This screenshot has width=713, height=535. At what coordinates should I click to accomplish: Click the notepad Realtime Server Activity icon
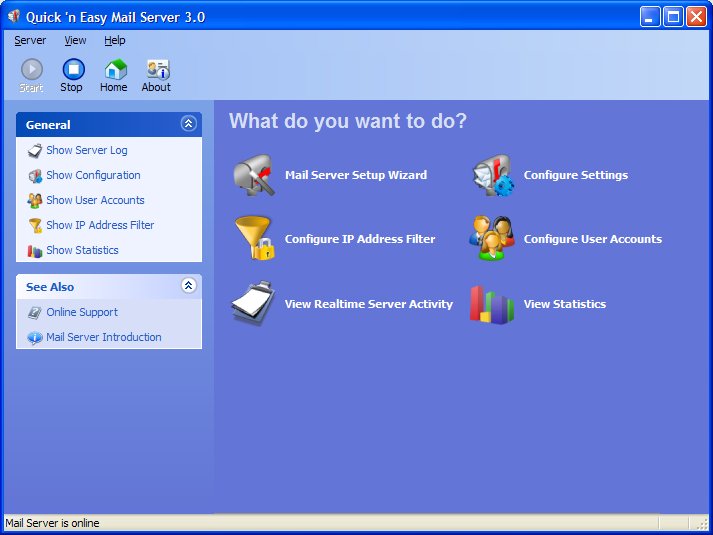253,303
